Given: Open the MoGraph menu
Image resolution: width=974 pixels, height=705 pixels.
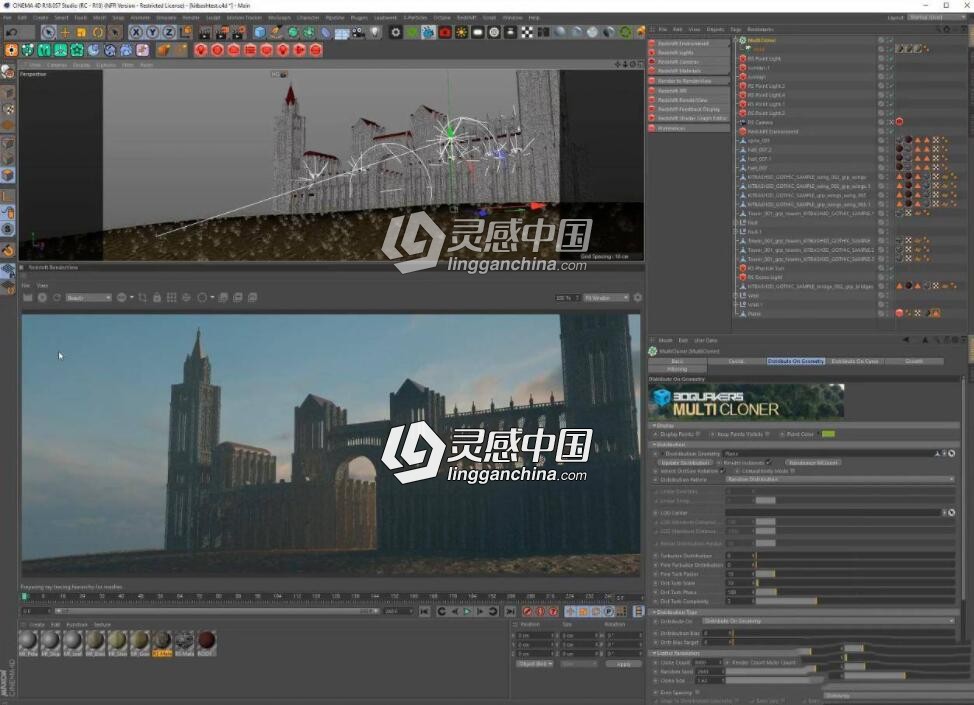Looking at the screenshot, I should pyautogui.click(x=279, y=17).
